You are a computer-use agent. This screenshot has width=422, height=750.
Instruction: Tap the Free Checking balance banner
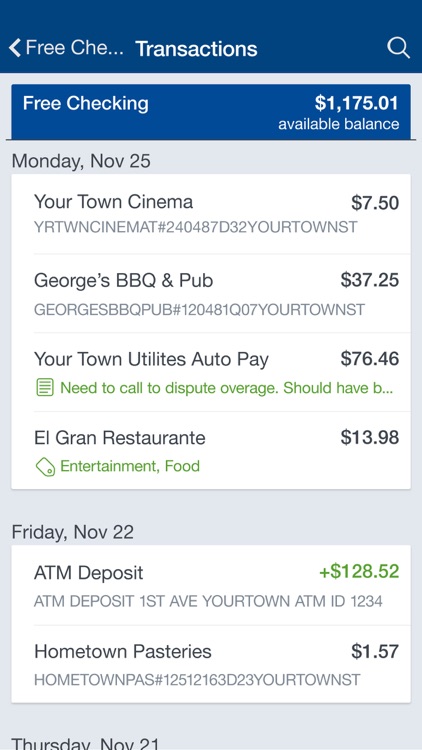coord(211,112)
